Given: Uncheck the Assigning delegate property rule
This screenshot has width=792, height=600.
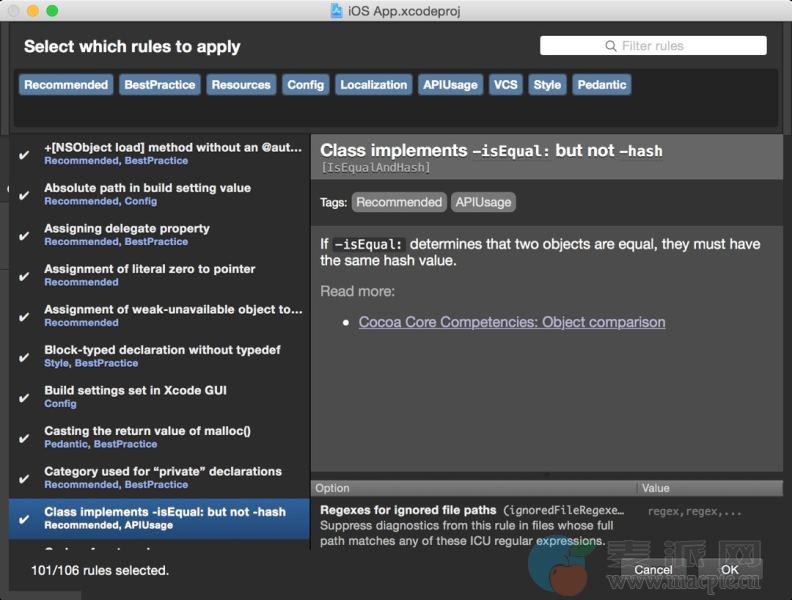Looking at the screenshot, I should [24, 236].
